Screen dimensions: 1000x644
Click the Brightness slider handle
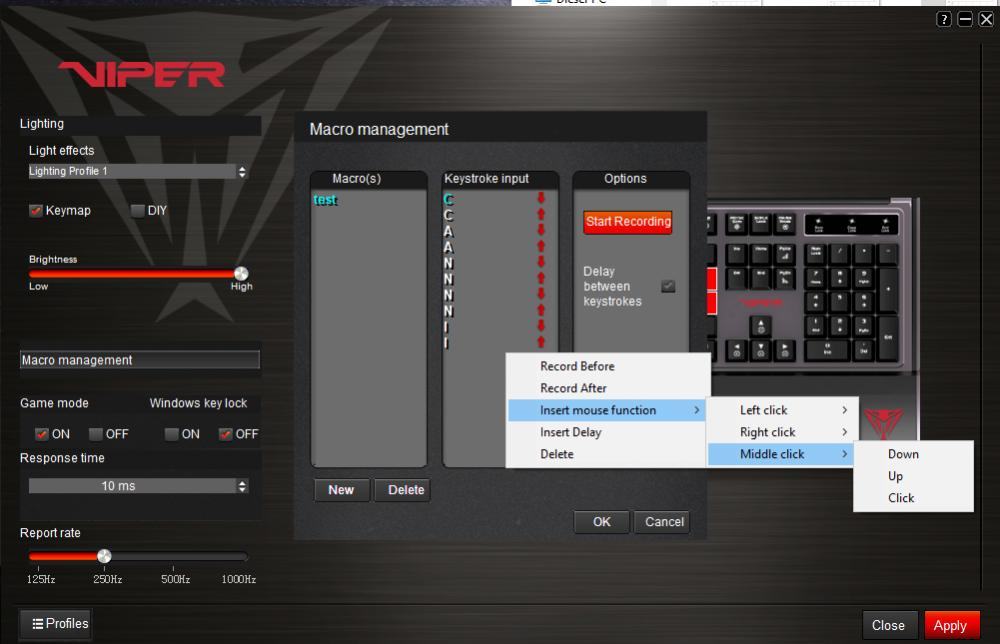point(240,274)
